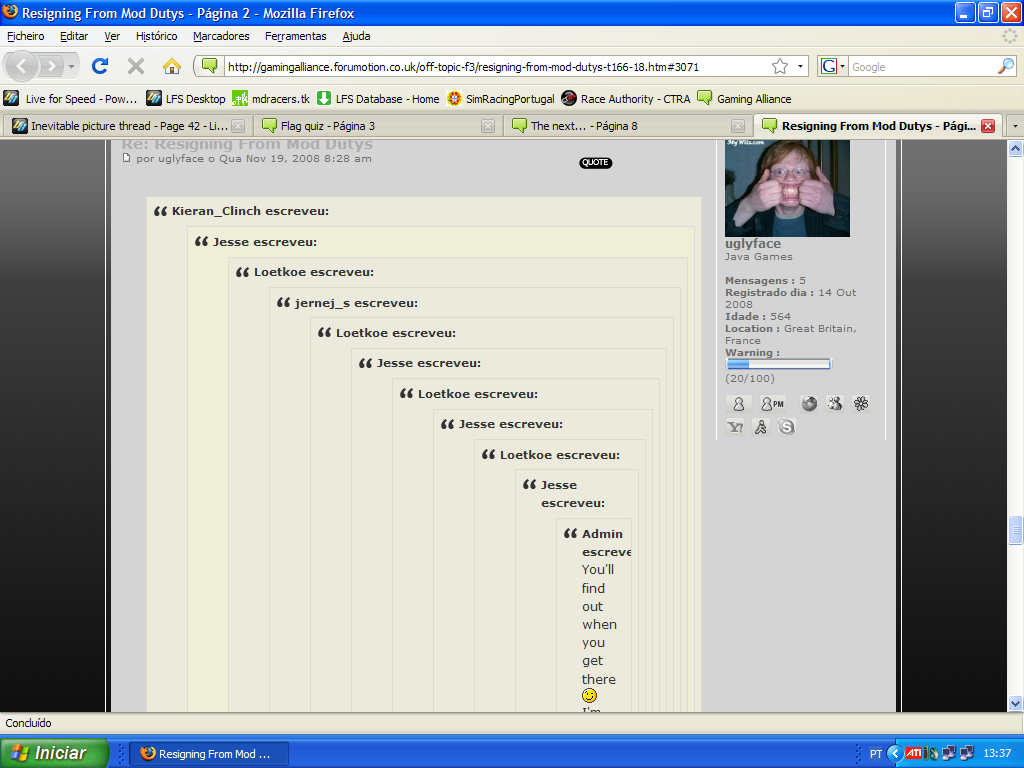Click the small post page icon before 'por'
The height and width of the screenshot is (768, 1024).
coord(127,158)
